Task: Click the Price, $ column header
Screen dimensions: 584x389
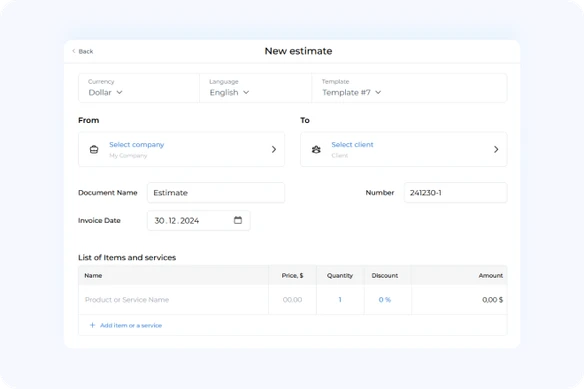Action: click(x=292, y=275)
